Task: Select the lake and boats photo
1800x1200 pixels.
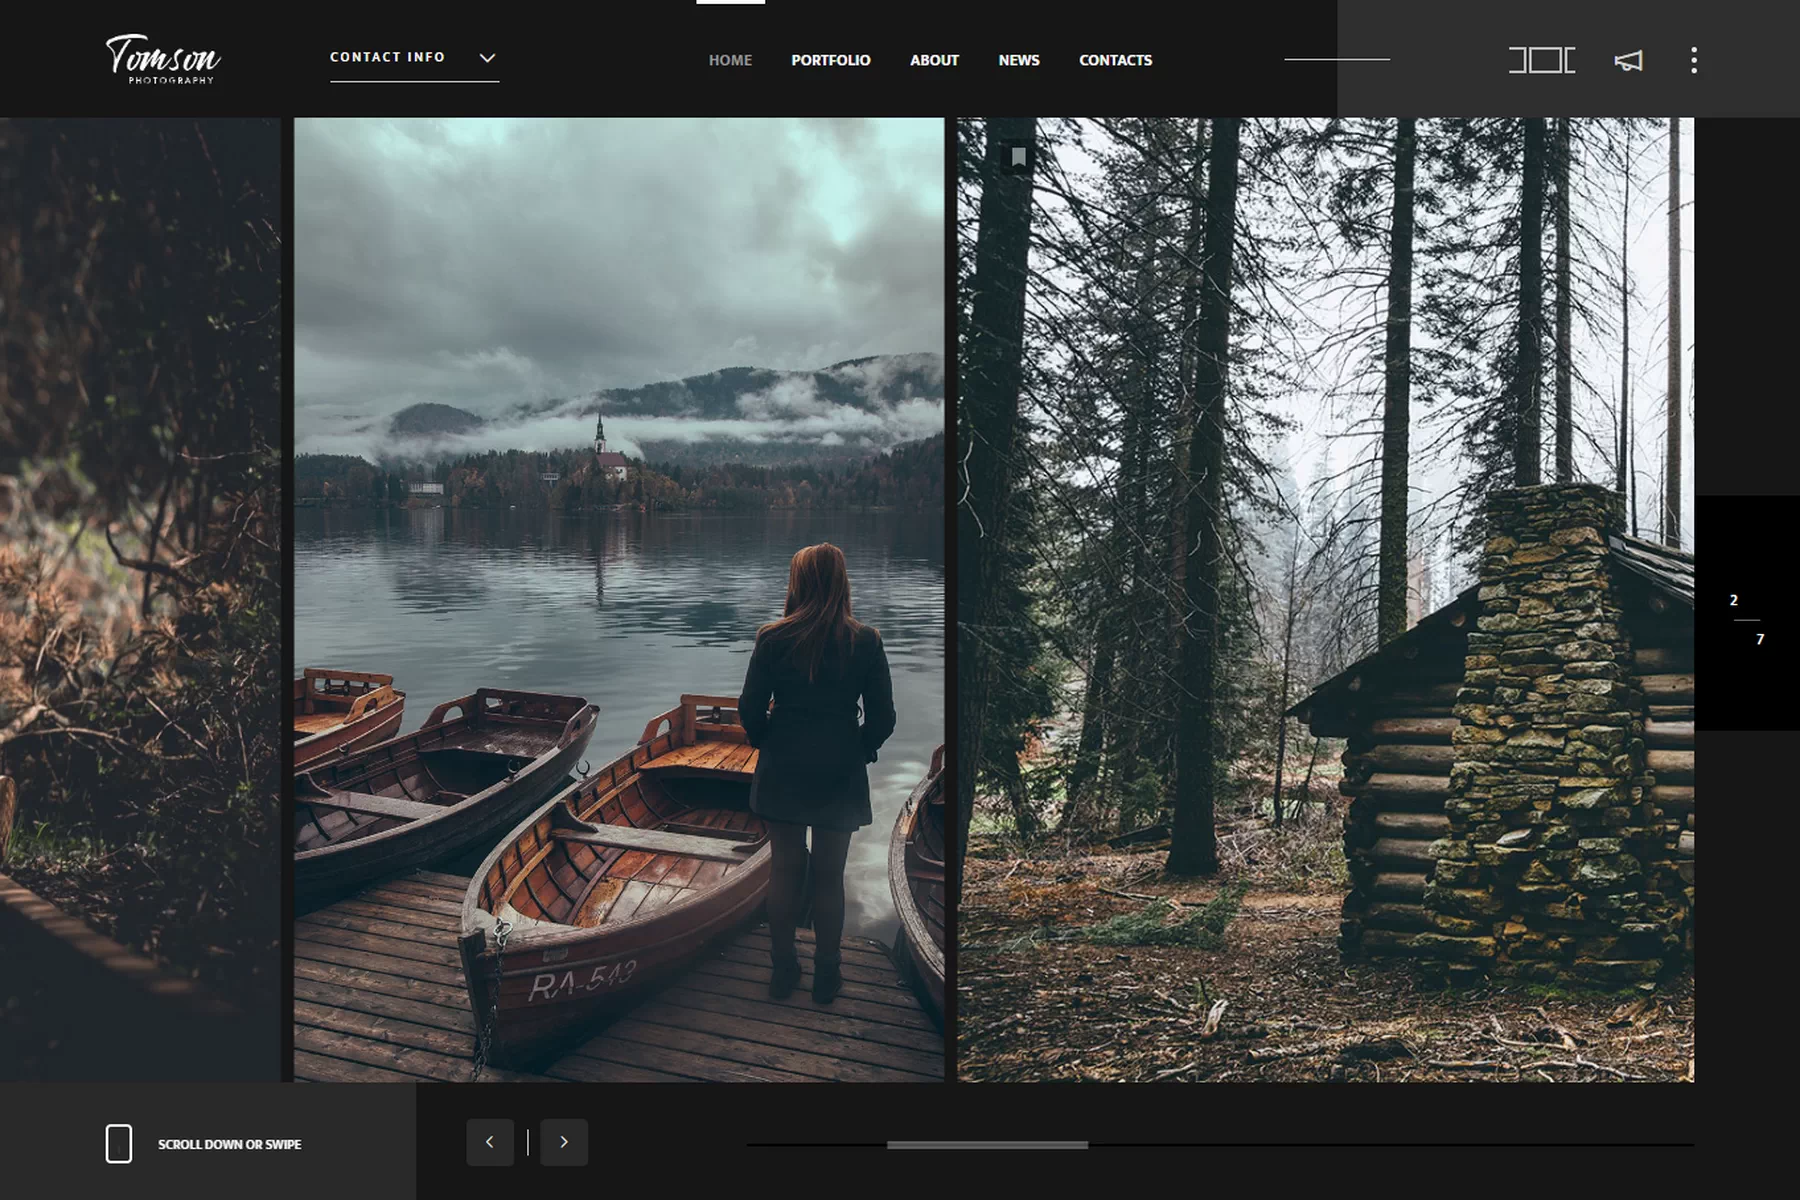Action: pyautogui.click(x=618, y=600)
